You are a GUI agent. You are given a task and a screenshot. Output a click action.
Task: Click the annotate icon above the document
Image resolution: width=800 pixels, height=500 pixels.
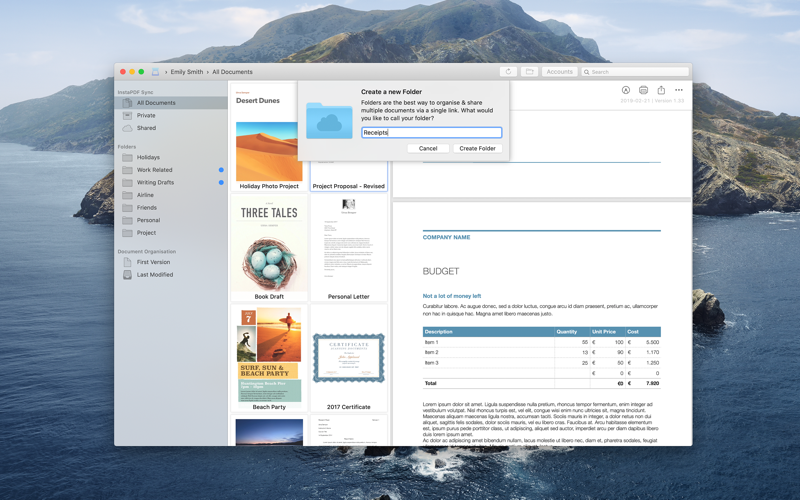626,90
